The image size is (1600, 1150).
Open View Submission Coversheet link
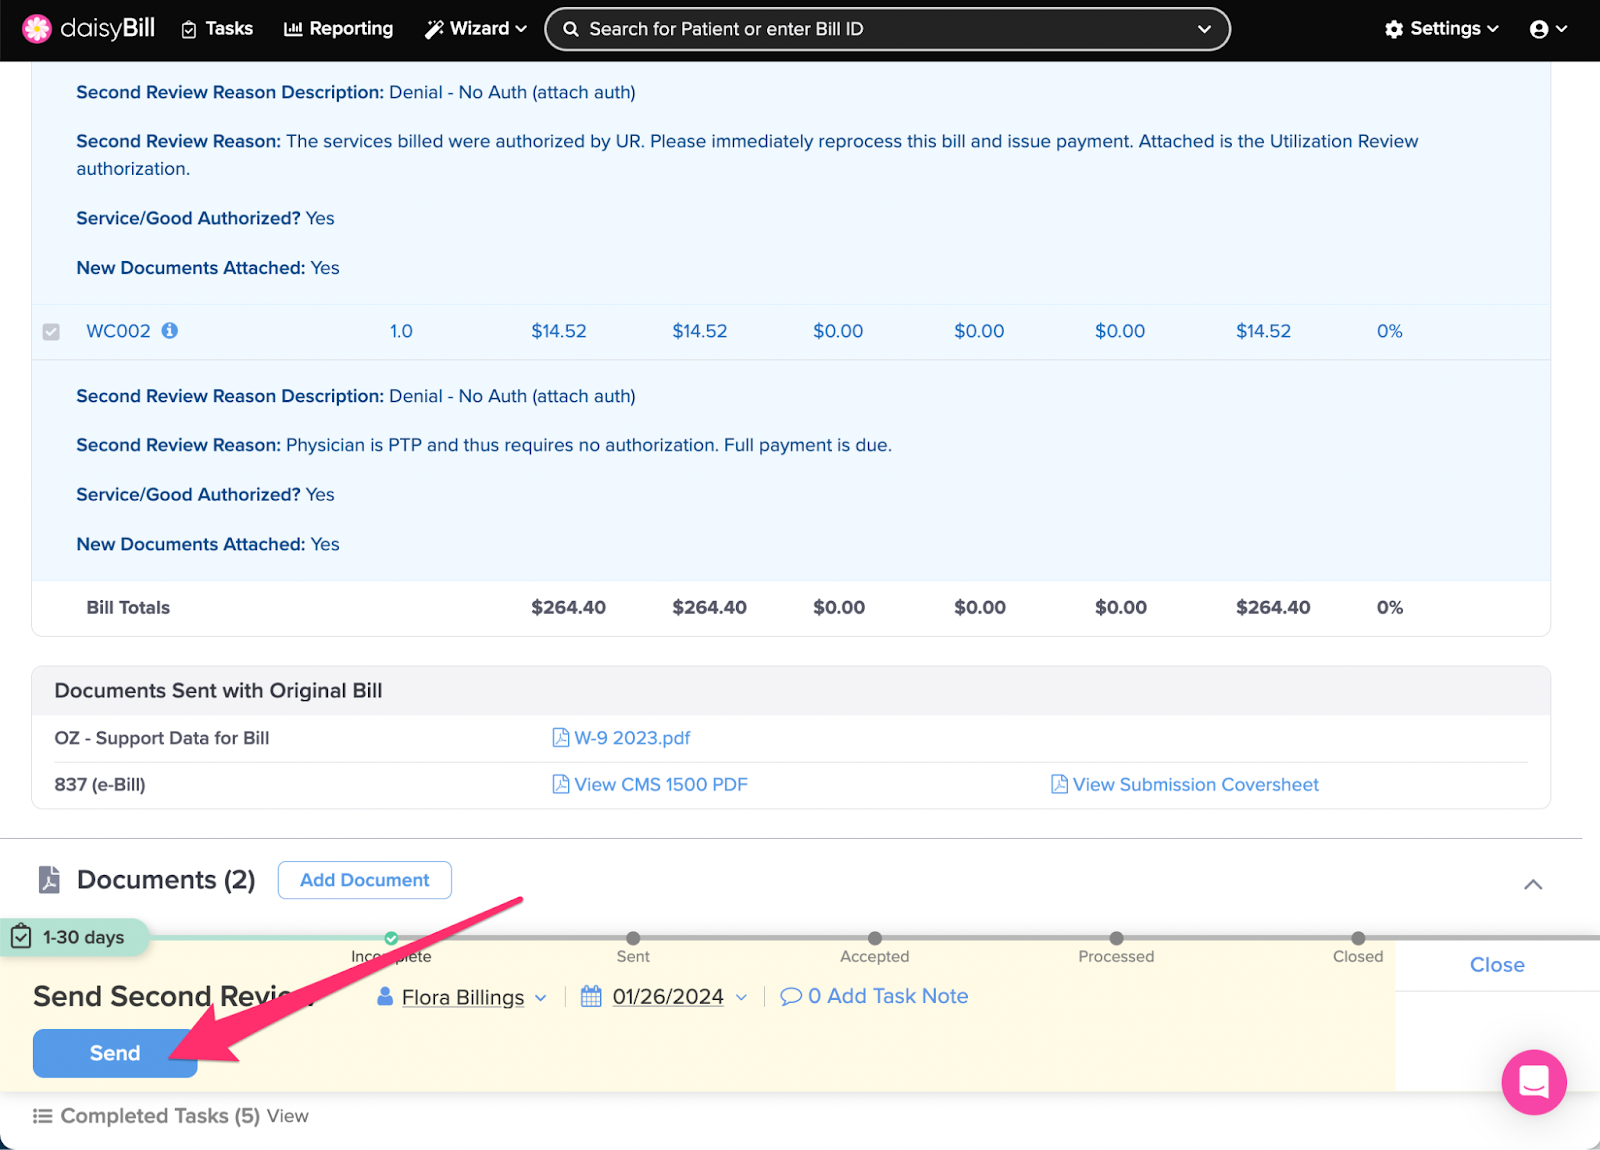1195,785
